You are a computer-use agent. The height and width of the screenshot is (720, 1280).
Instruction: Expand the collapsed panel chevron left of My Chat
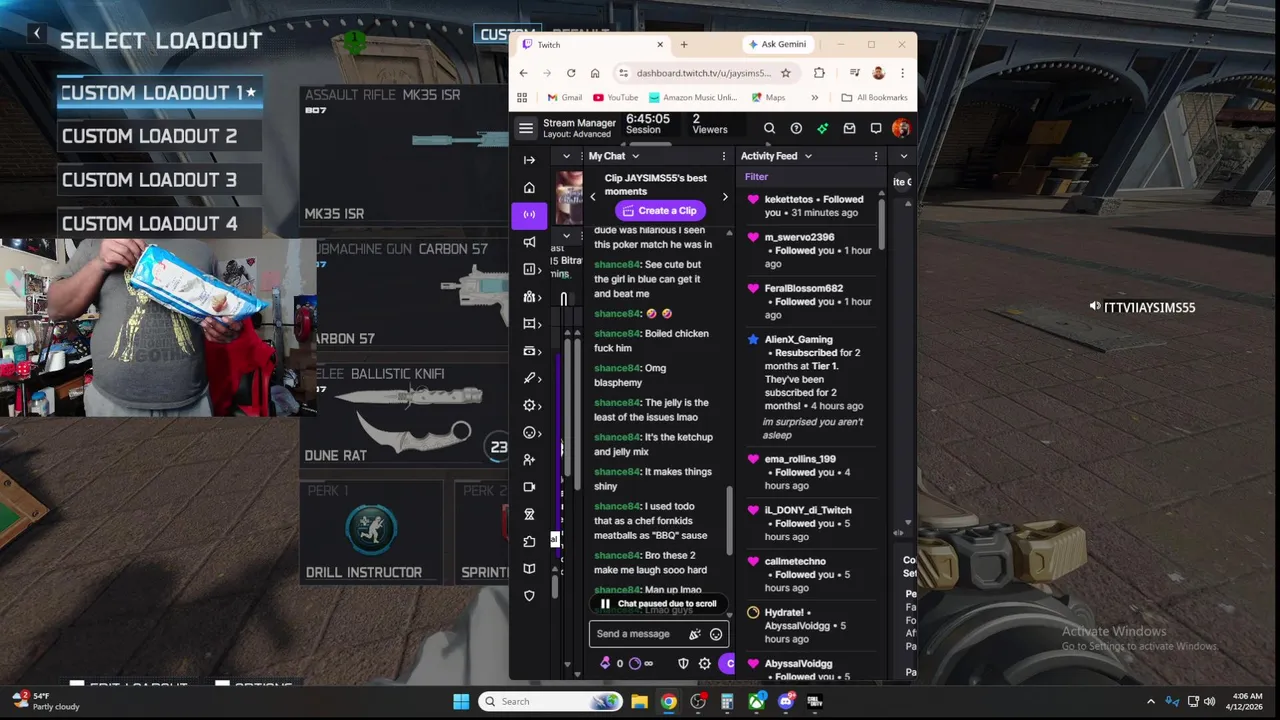pos(566,156)
